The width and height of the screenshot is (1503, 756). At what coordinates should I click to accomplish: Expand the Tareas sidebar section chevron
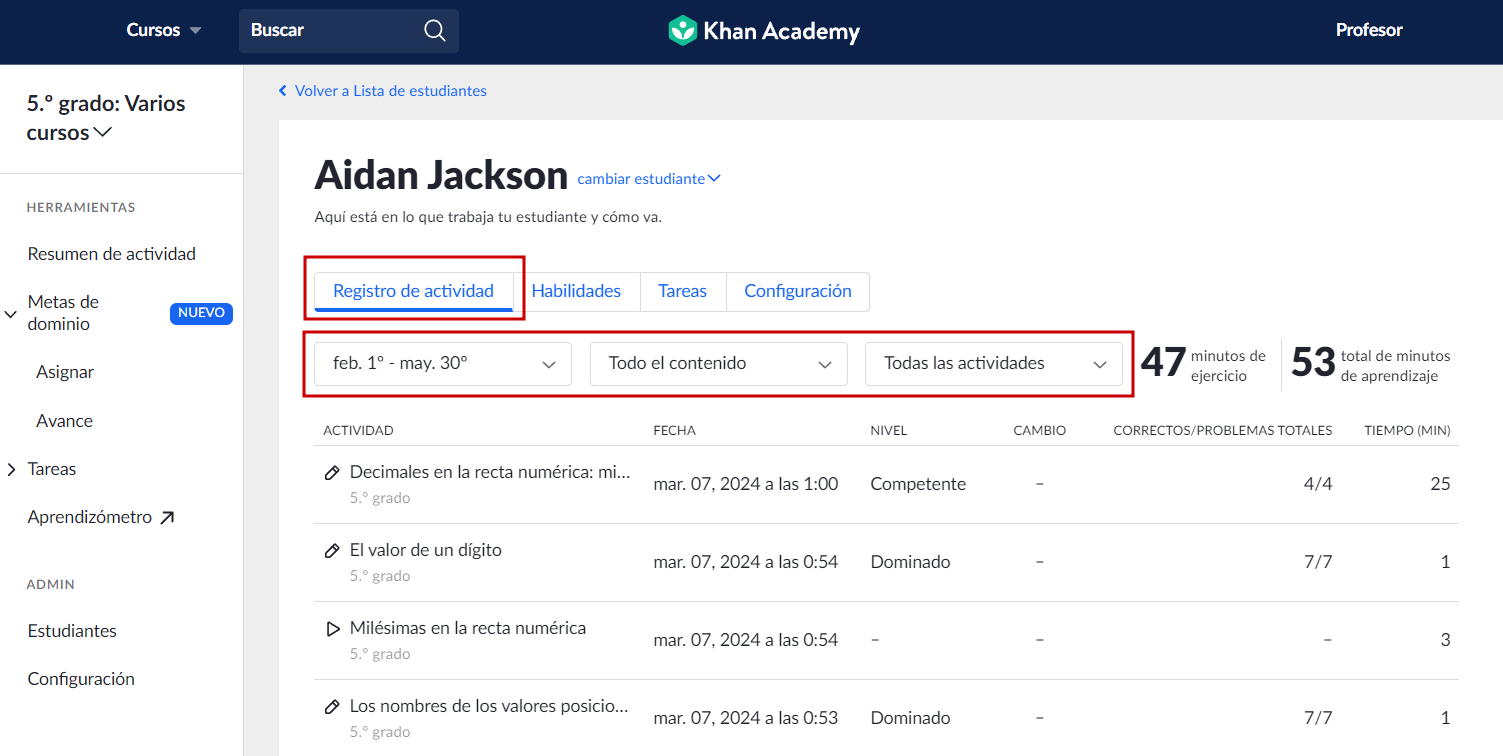click(x=12, y=469)
